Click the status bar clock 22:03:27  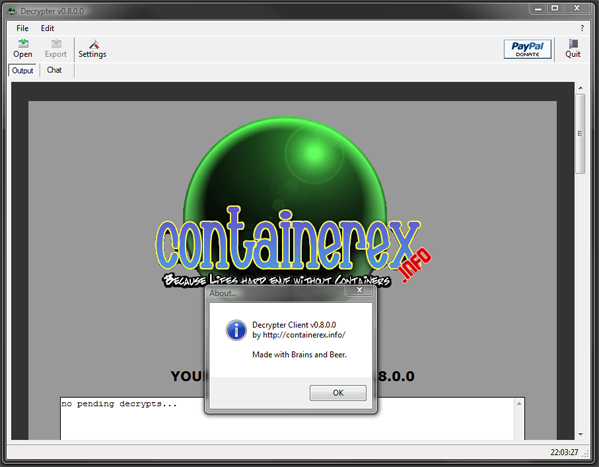[564, 452]
